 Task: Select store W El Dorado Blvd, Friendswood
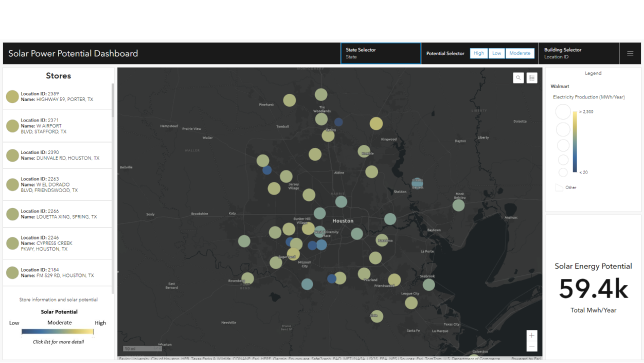[x=58, y=184]
